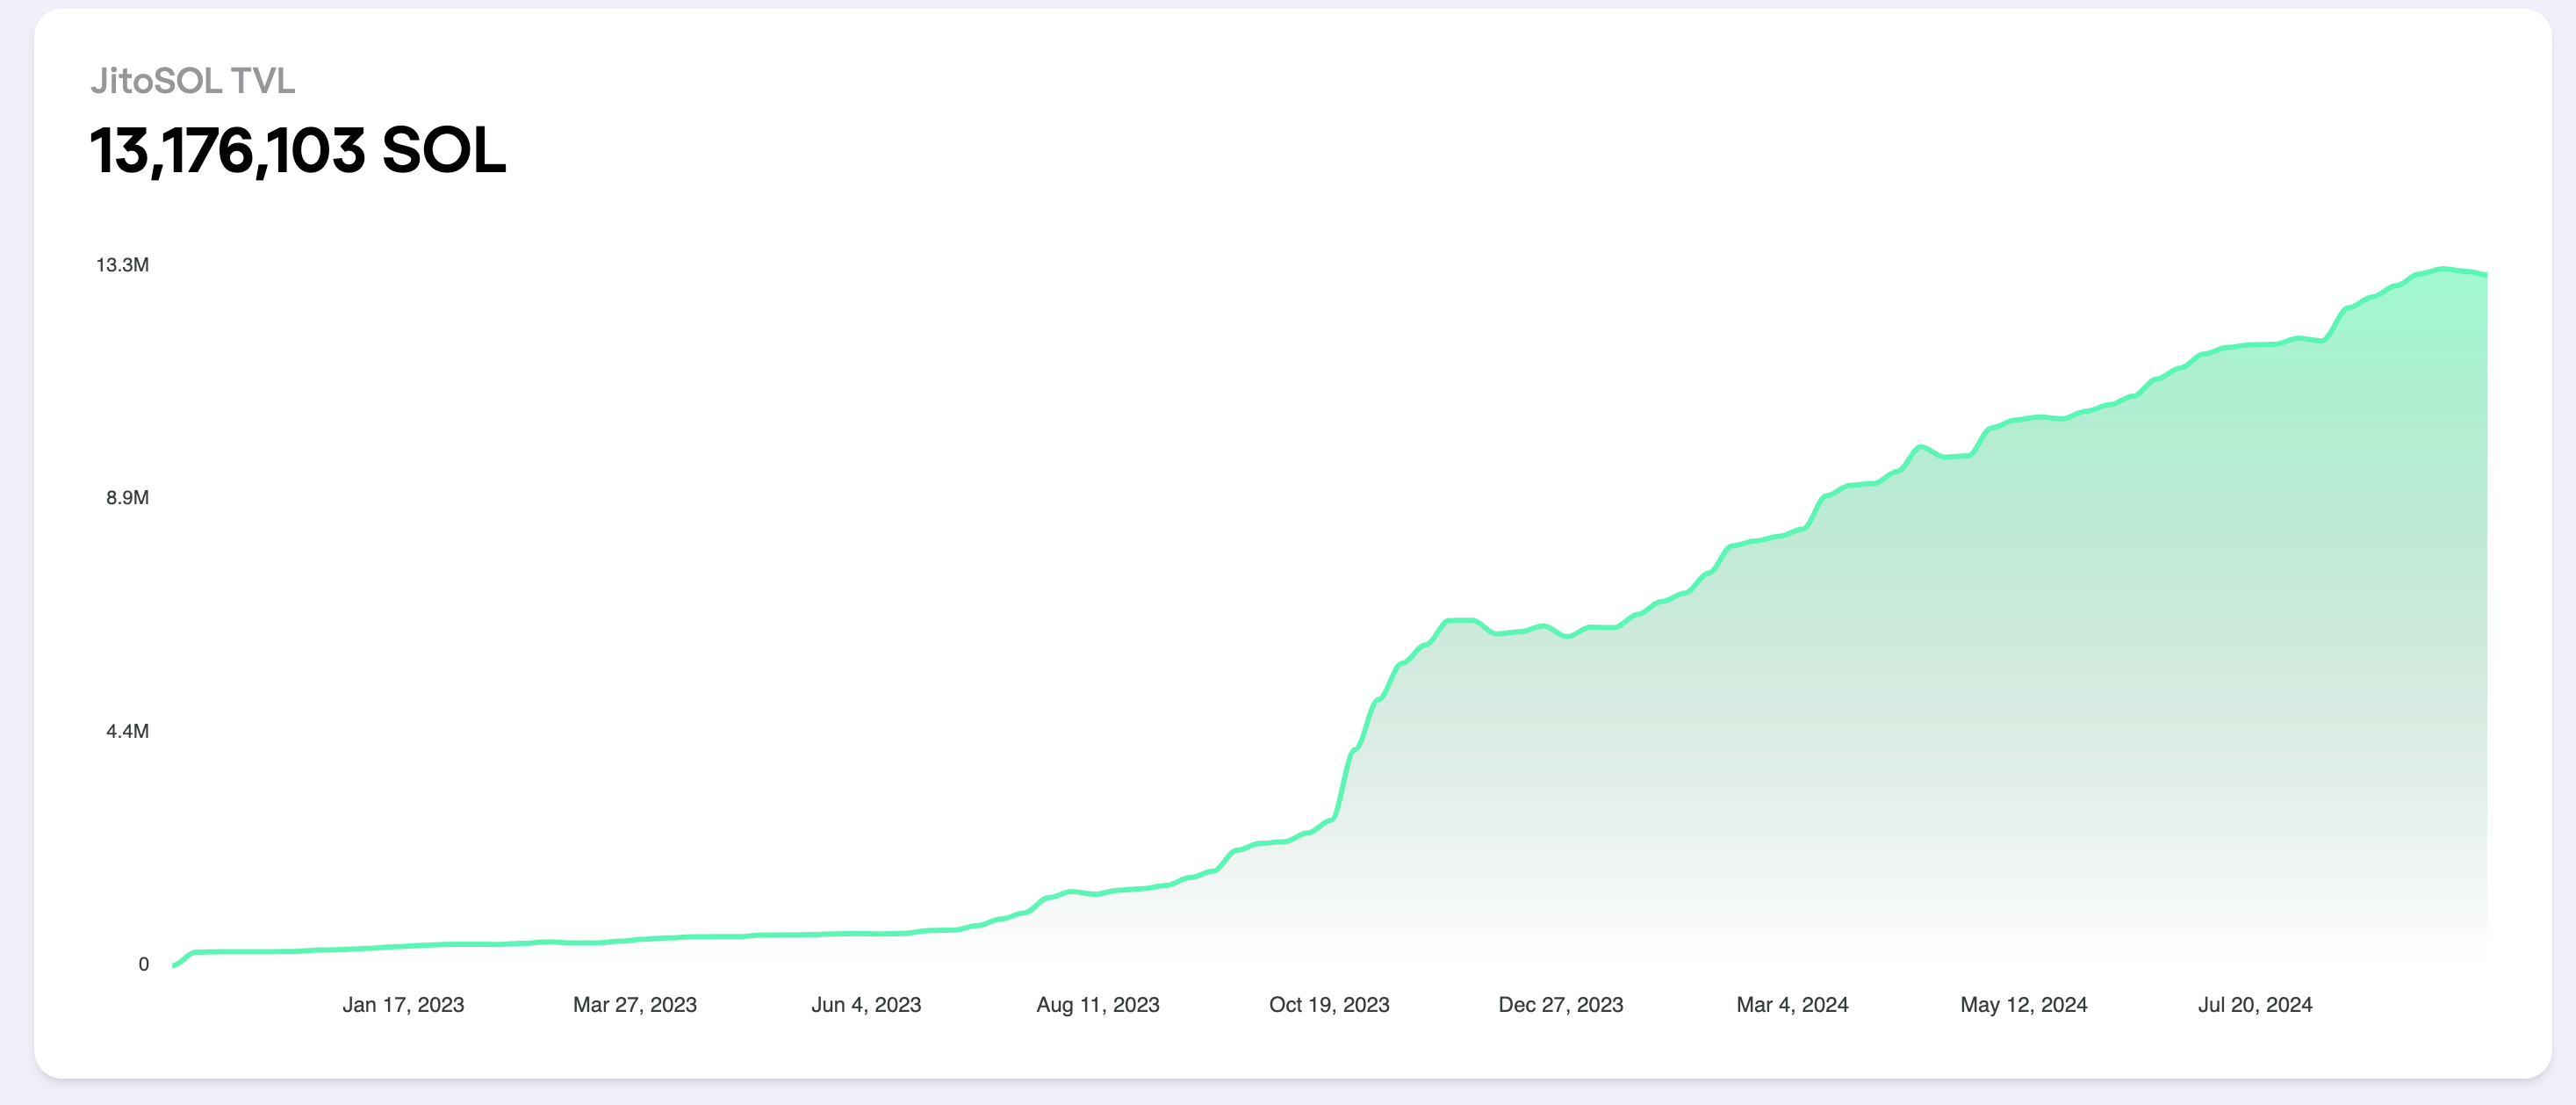Viewport: 2576px width, 1105px height.
Task: Click the steep rise near Oct 19, 2023
Action: click(1343, 780)
